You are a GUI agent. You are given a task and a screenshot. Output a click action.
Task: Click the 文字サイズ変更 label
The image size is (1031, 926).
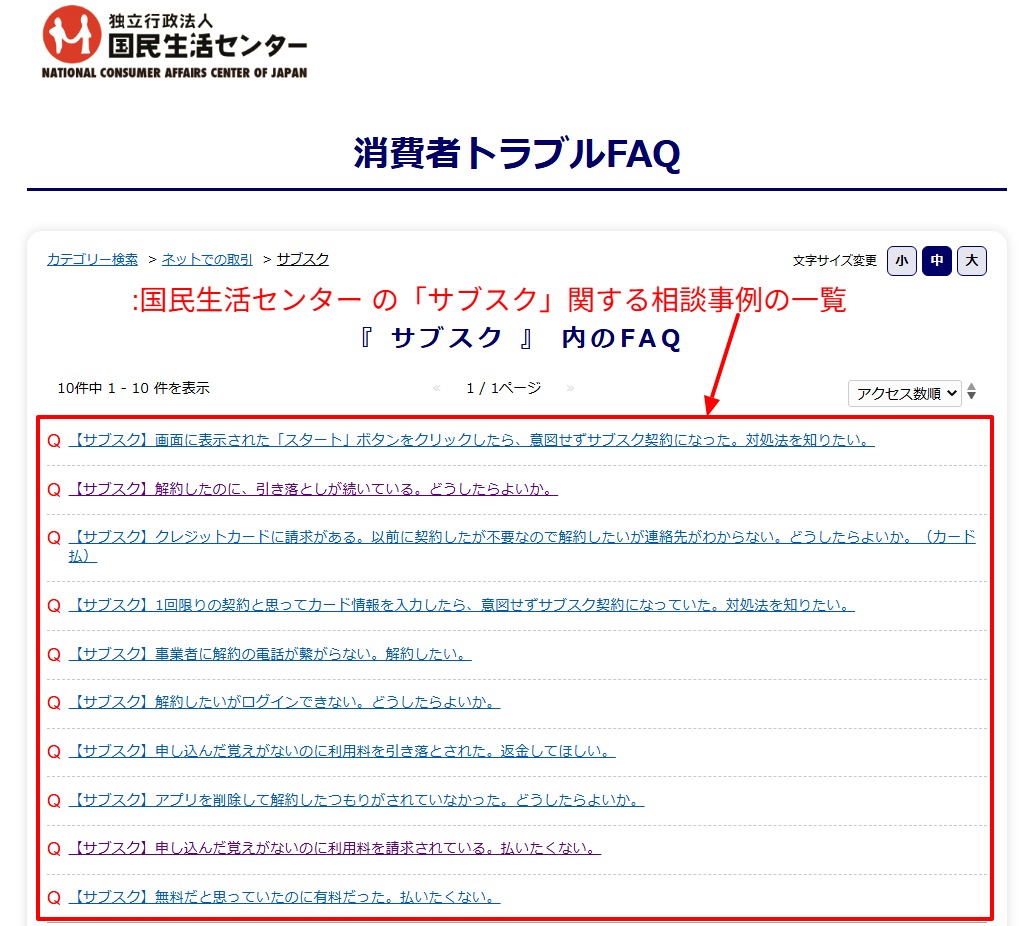click(x=834, y=261)
